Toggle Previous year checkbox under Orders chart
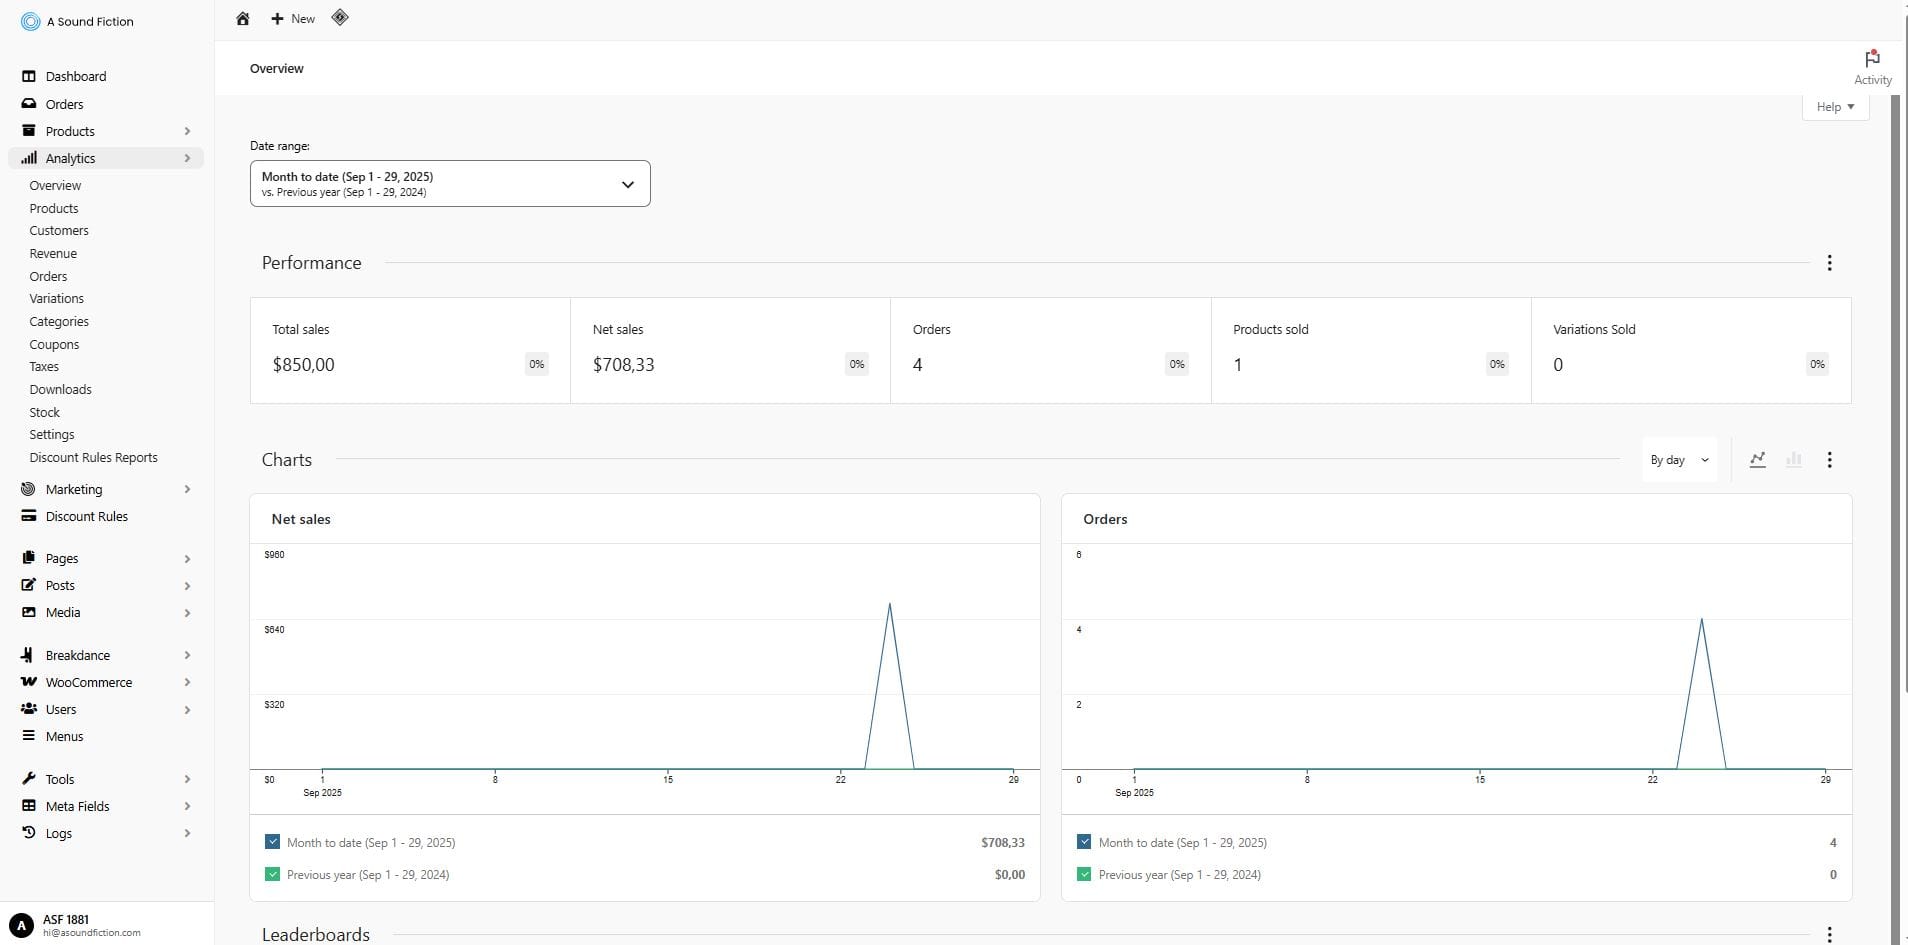This screenshot has width=1908, height=945. [1084, 874]
